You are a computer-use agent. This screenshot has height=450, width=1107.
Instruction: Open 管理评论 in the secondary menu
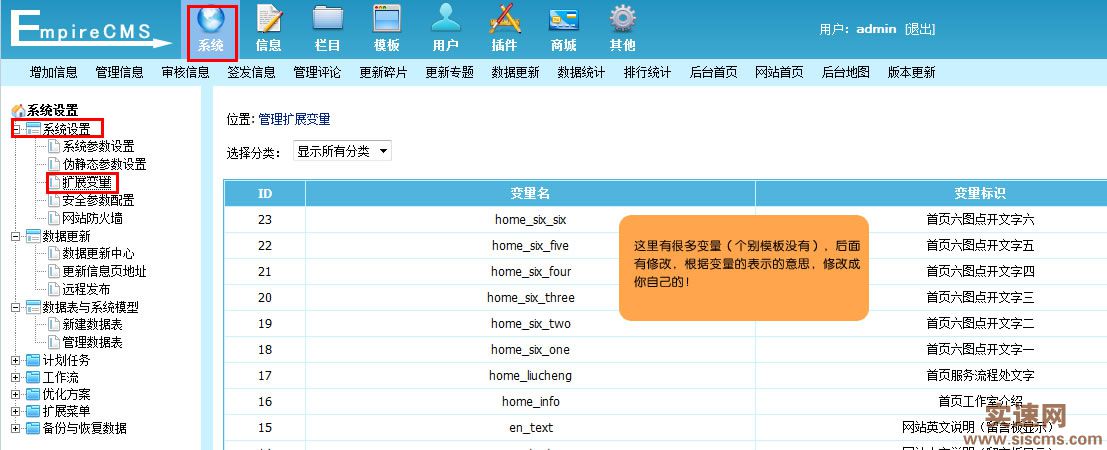pyautogui.click(x=317, y=72)
